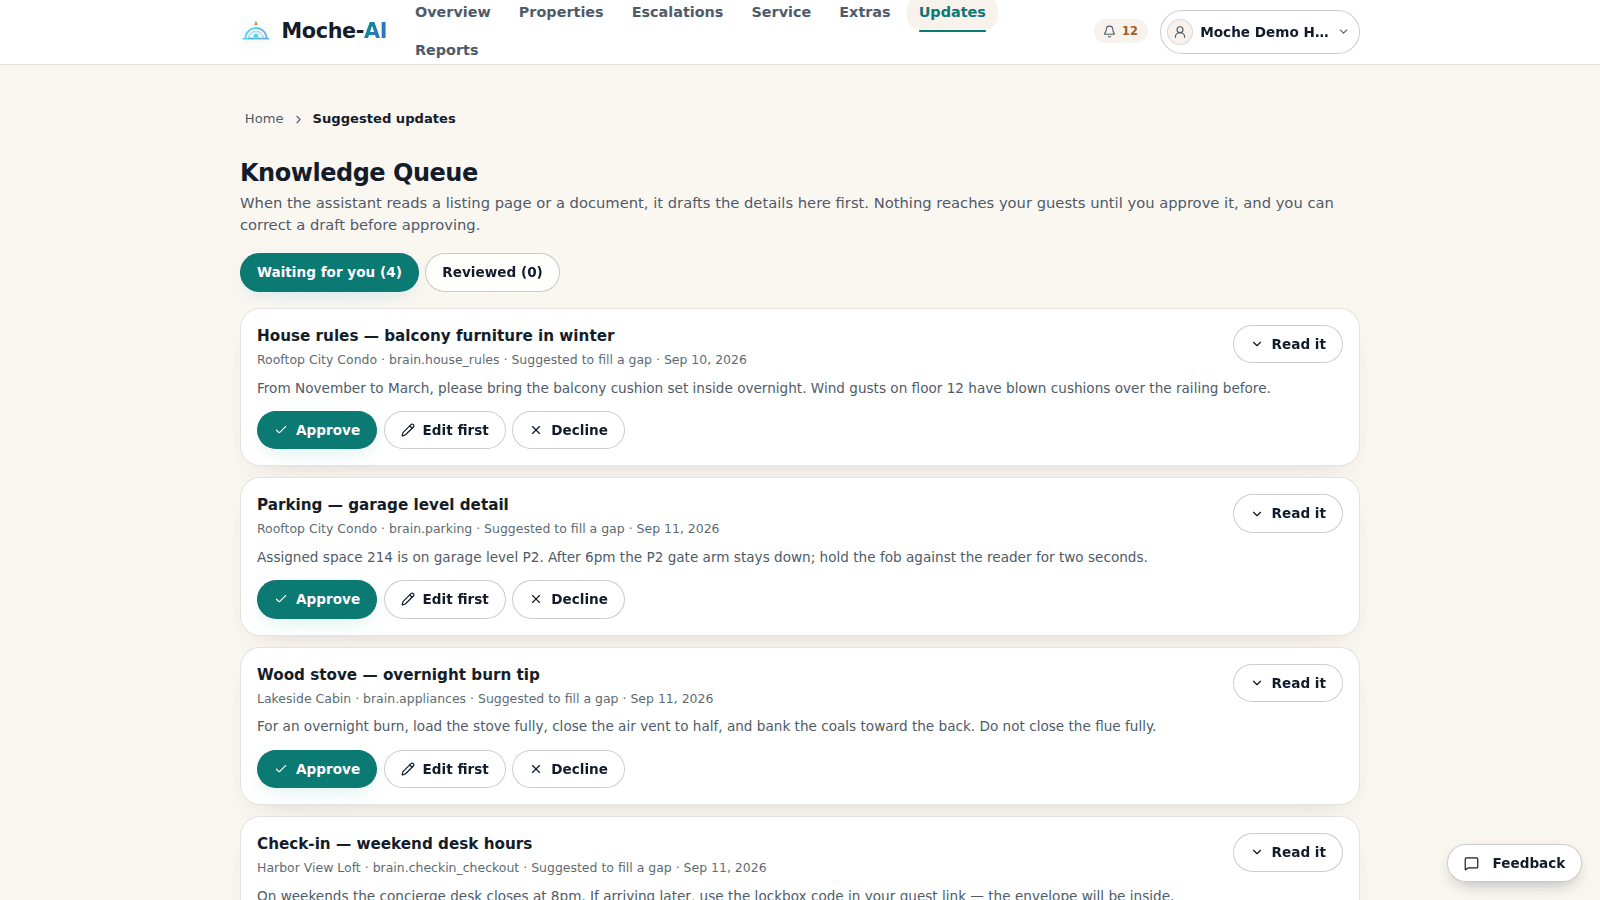Expand Read it for Wood stove card
This screenshot has height=900, width=1600.
(1287, 683)
